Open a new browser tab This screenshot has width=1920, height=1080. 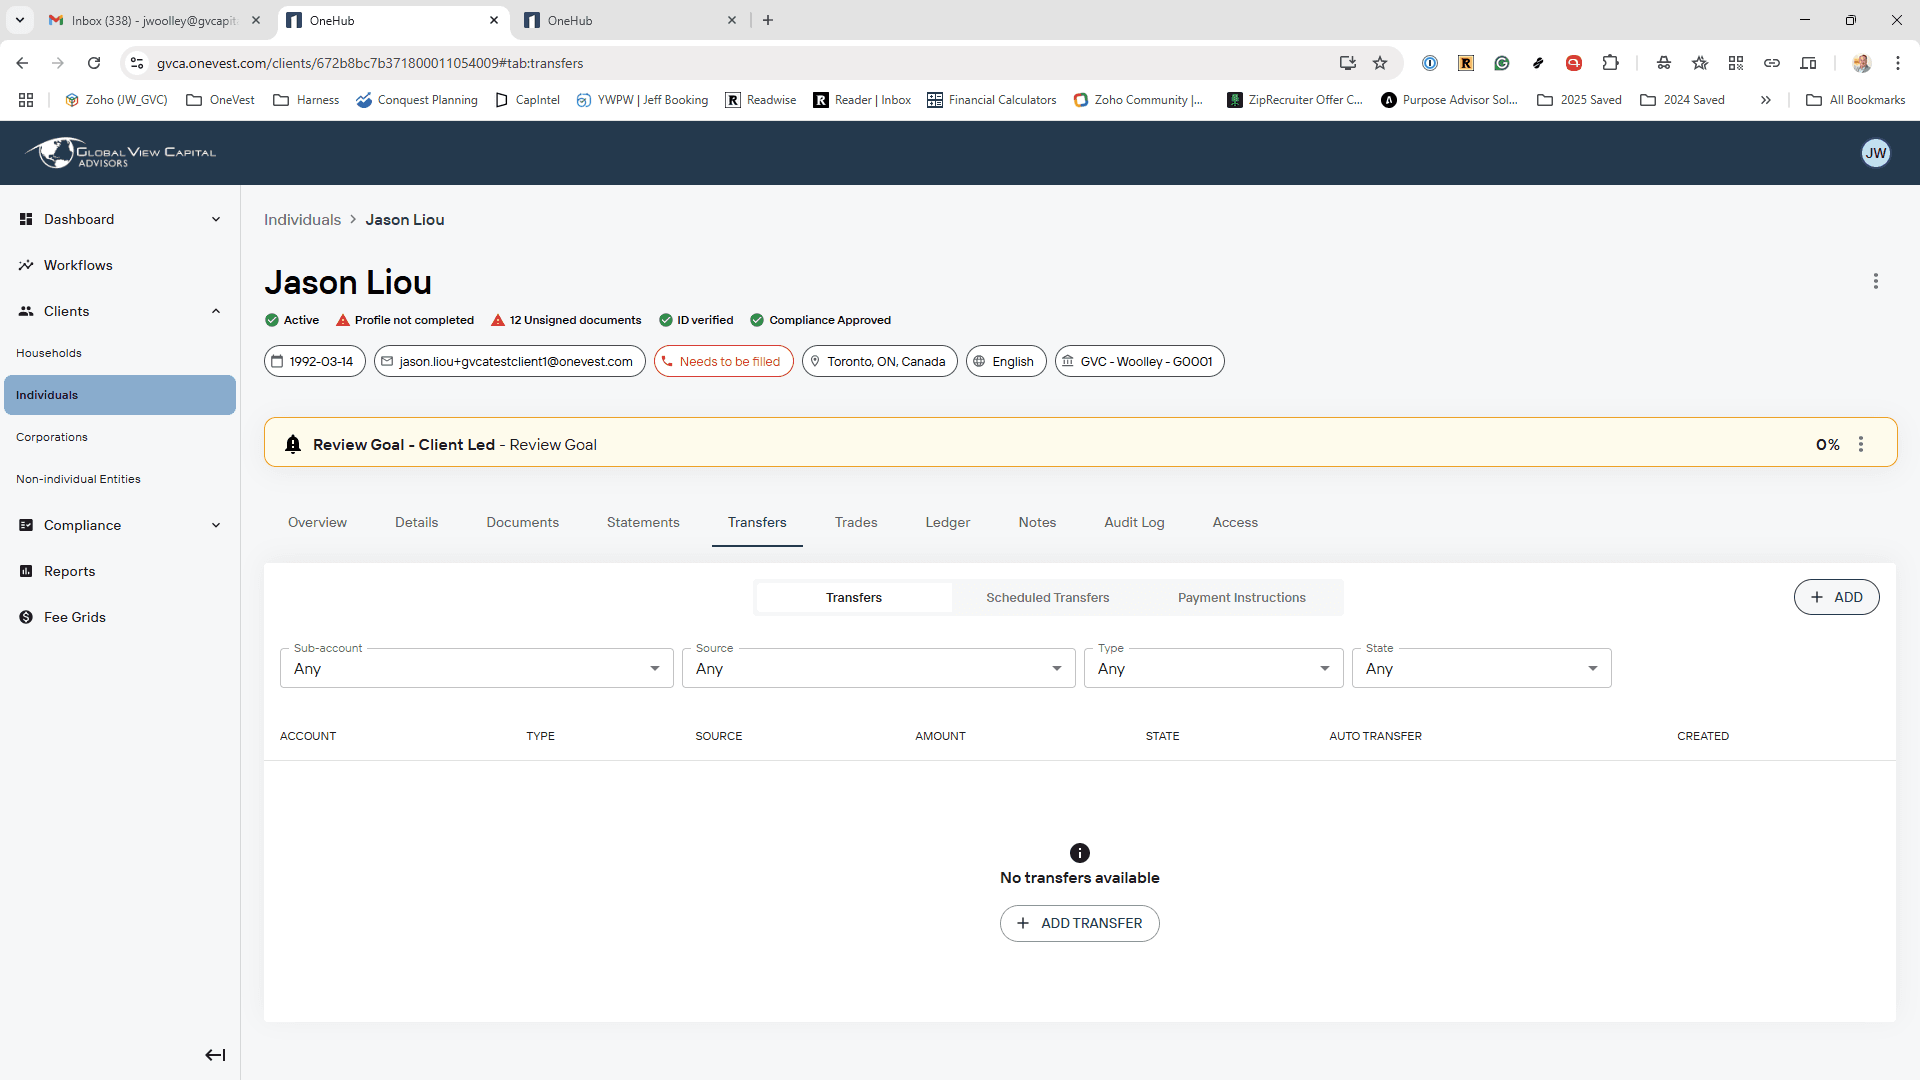(768, 20)
